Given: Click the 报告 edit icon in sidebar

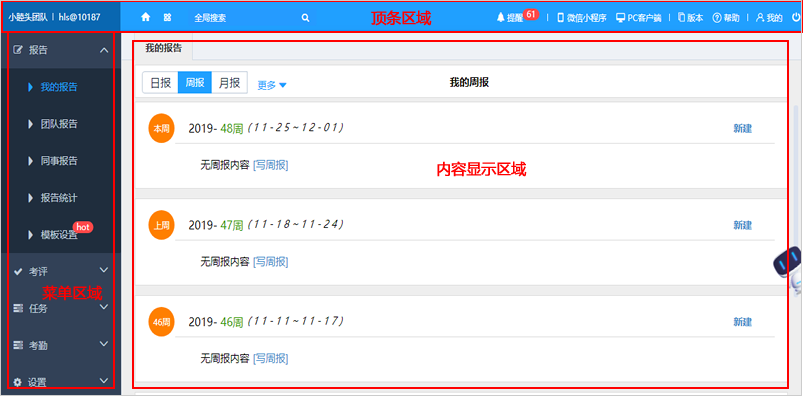Looking at the screenshot, I should point(18,50).
